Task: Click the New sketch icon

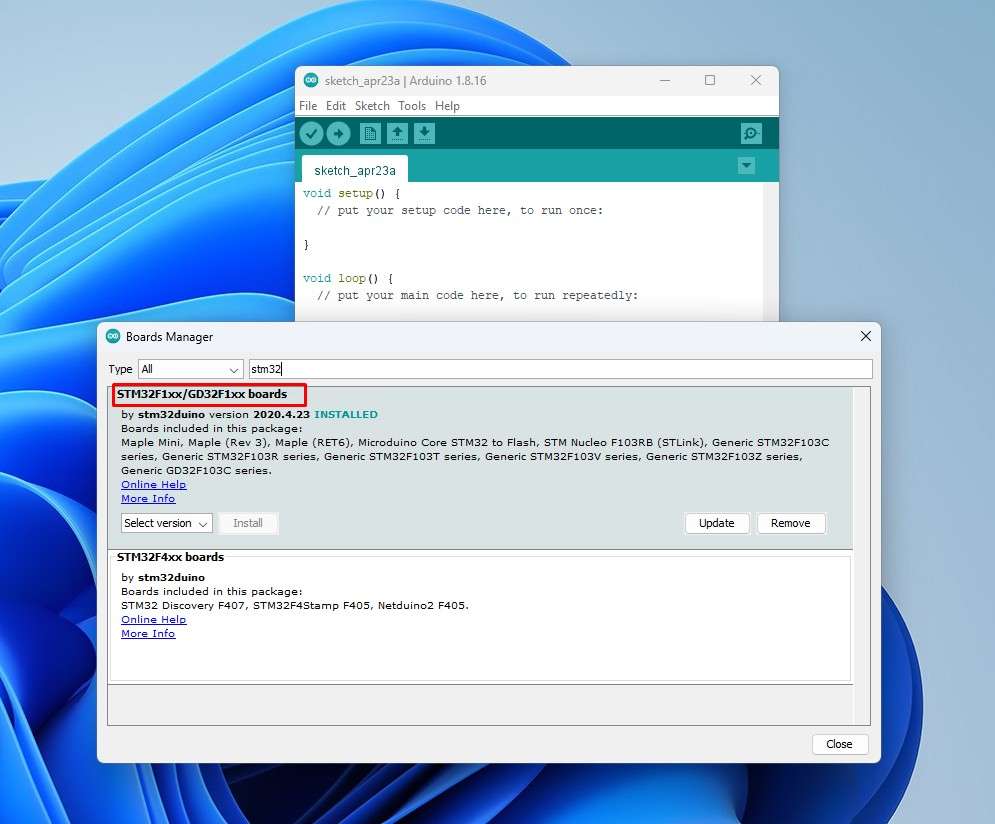Action: point(370,133)
